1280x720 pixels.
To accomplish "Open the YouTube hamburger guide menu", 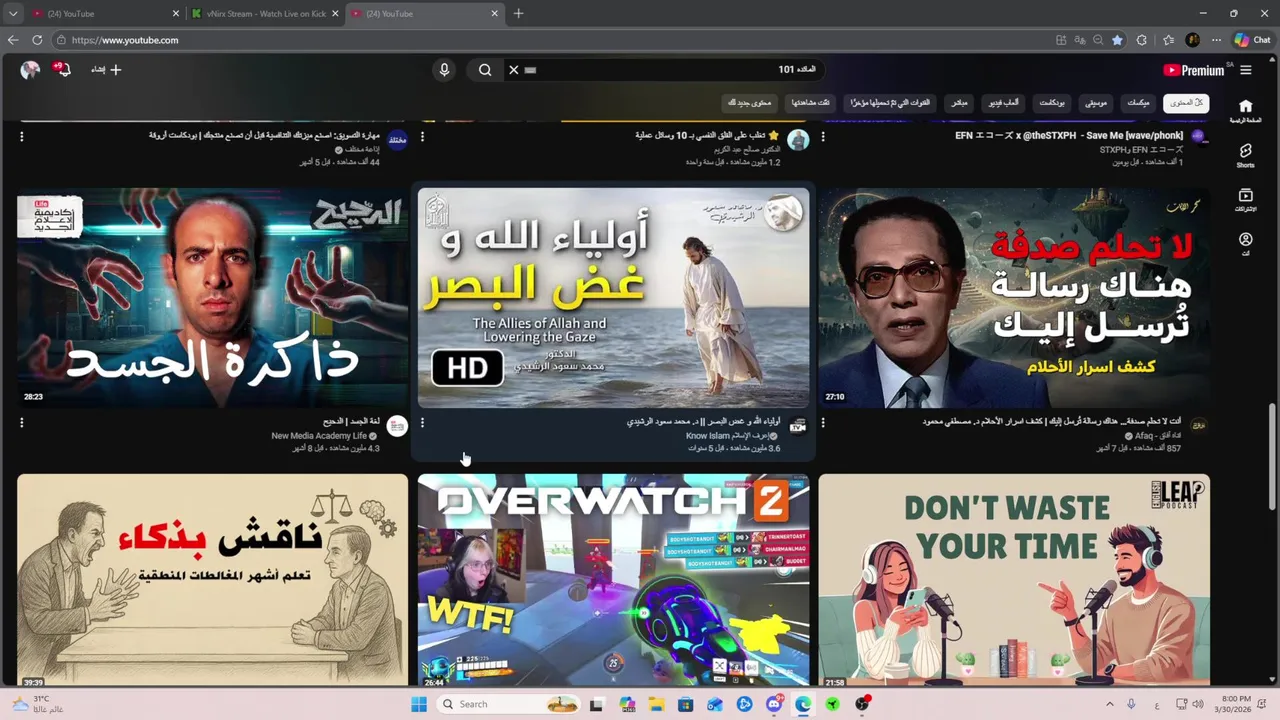I will (1245, 70).
